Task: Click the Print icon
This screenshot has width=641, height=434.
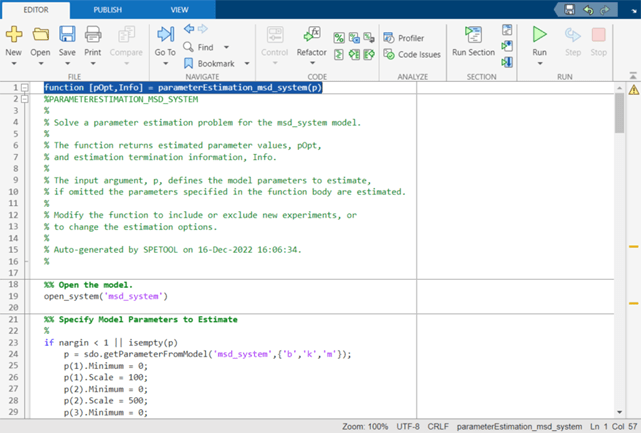Action: coord(93,35)
